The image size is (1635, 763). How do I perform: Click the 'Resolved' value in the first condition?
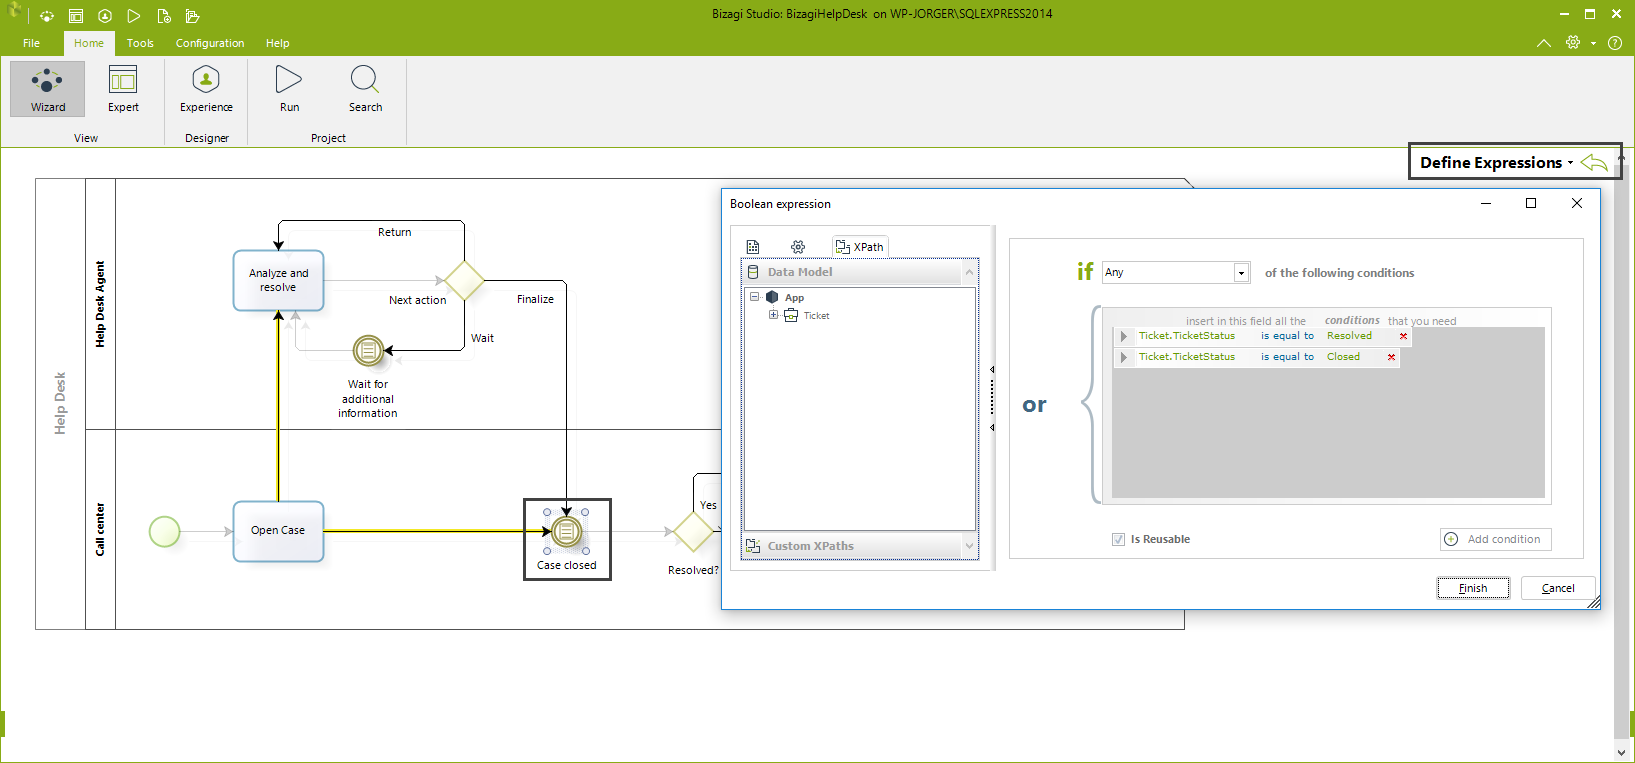click(1349, 336)
